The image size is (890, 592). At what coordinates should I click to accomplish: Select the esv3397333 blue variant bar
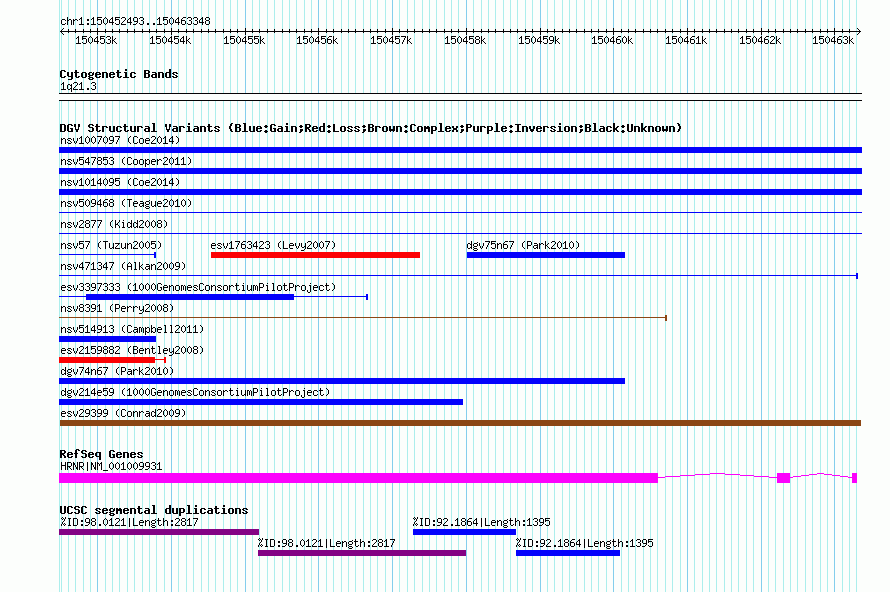(x=190, y=297)
